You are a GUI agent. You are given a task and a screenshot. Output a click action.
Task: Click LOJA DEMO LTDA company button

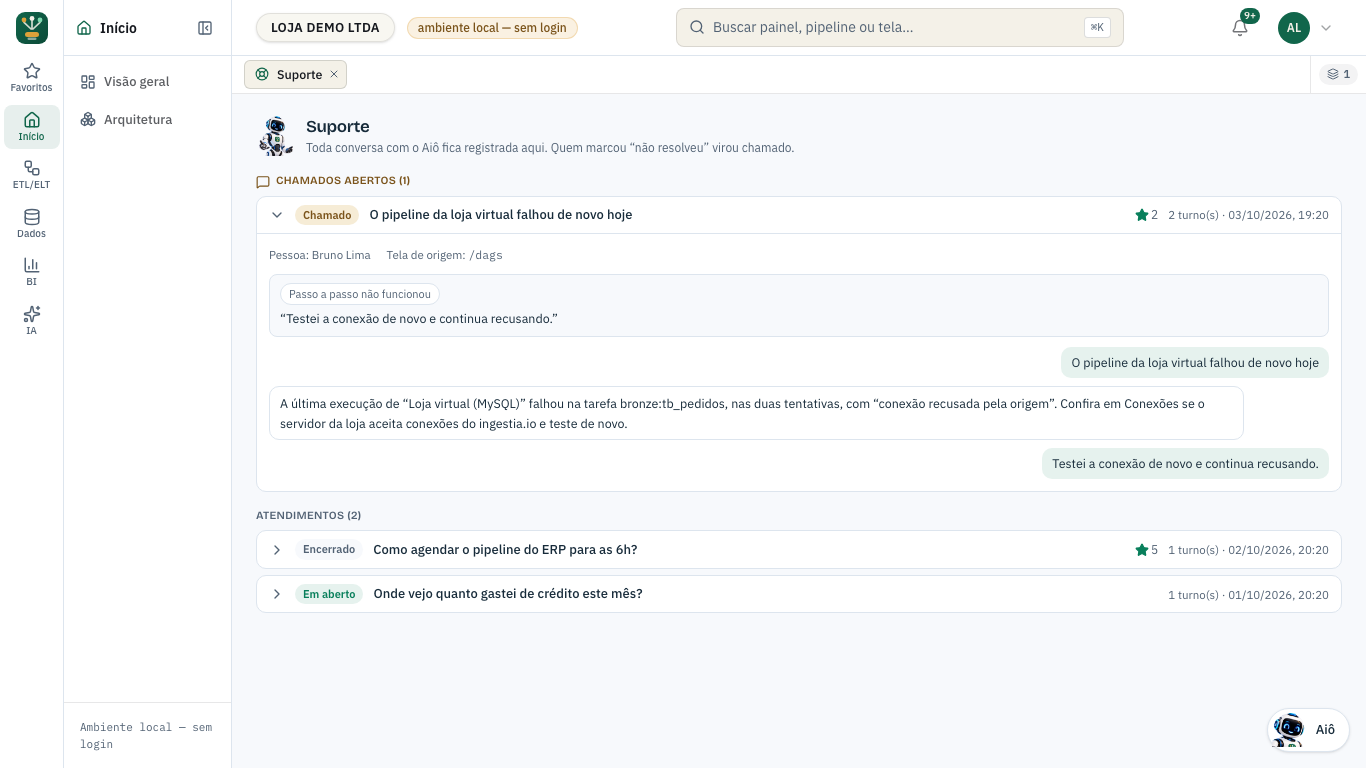[325, 28]
